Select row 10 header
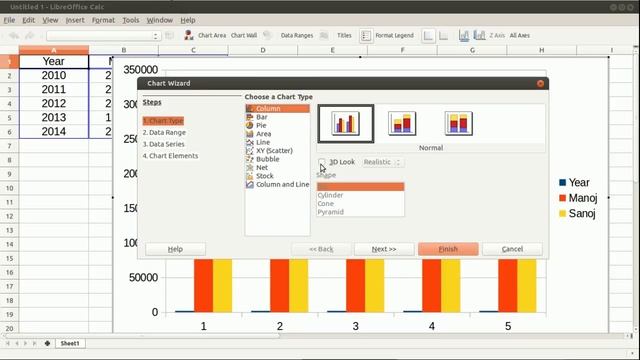Image resolution: width=640 pixels, height=360 pixels. pos(9,188)
